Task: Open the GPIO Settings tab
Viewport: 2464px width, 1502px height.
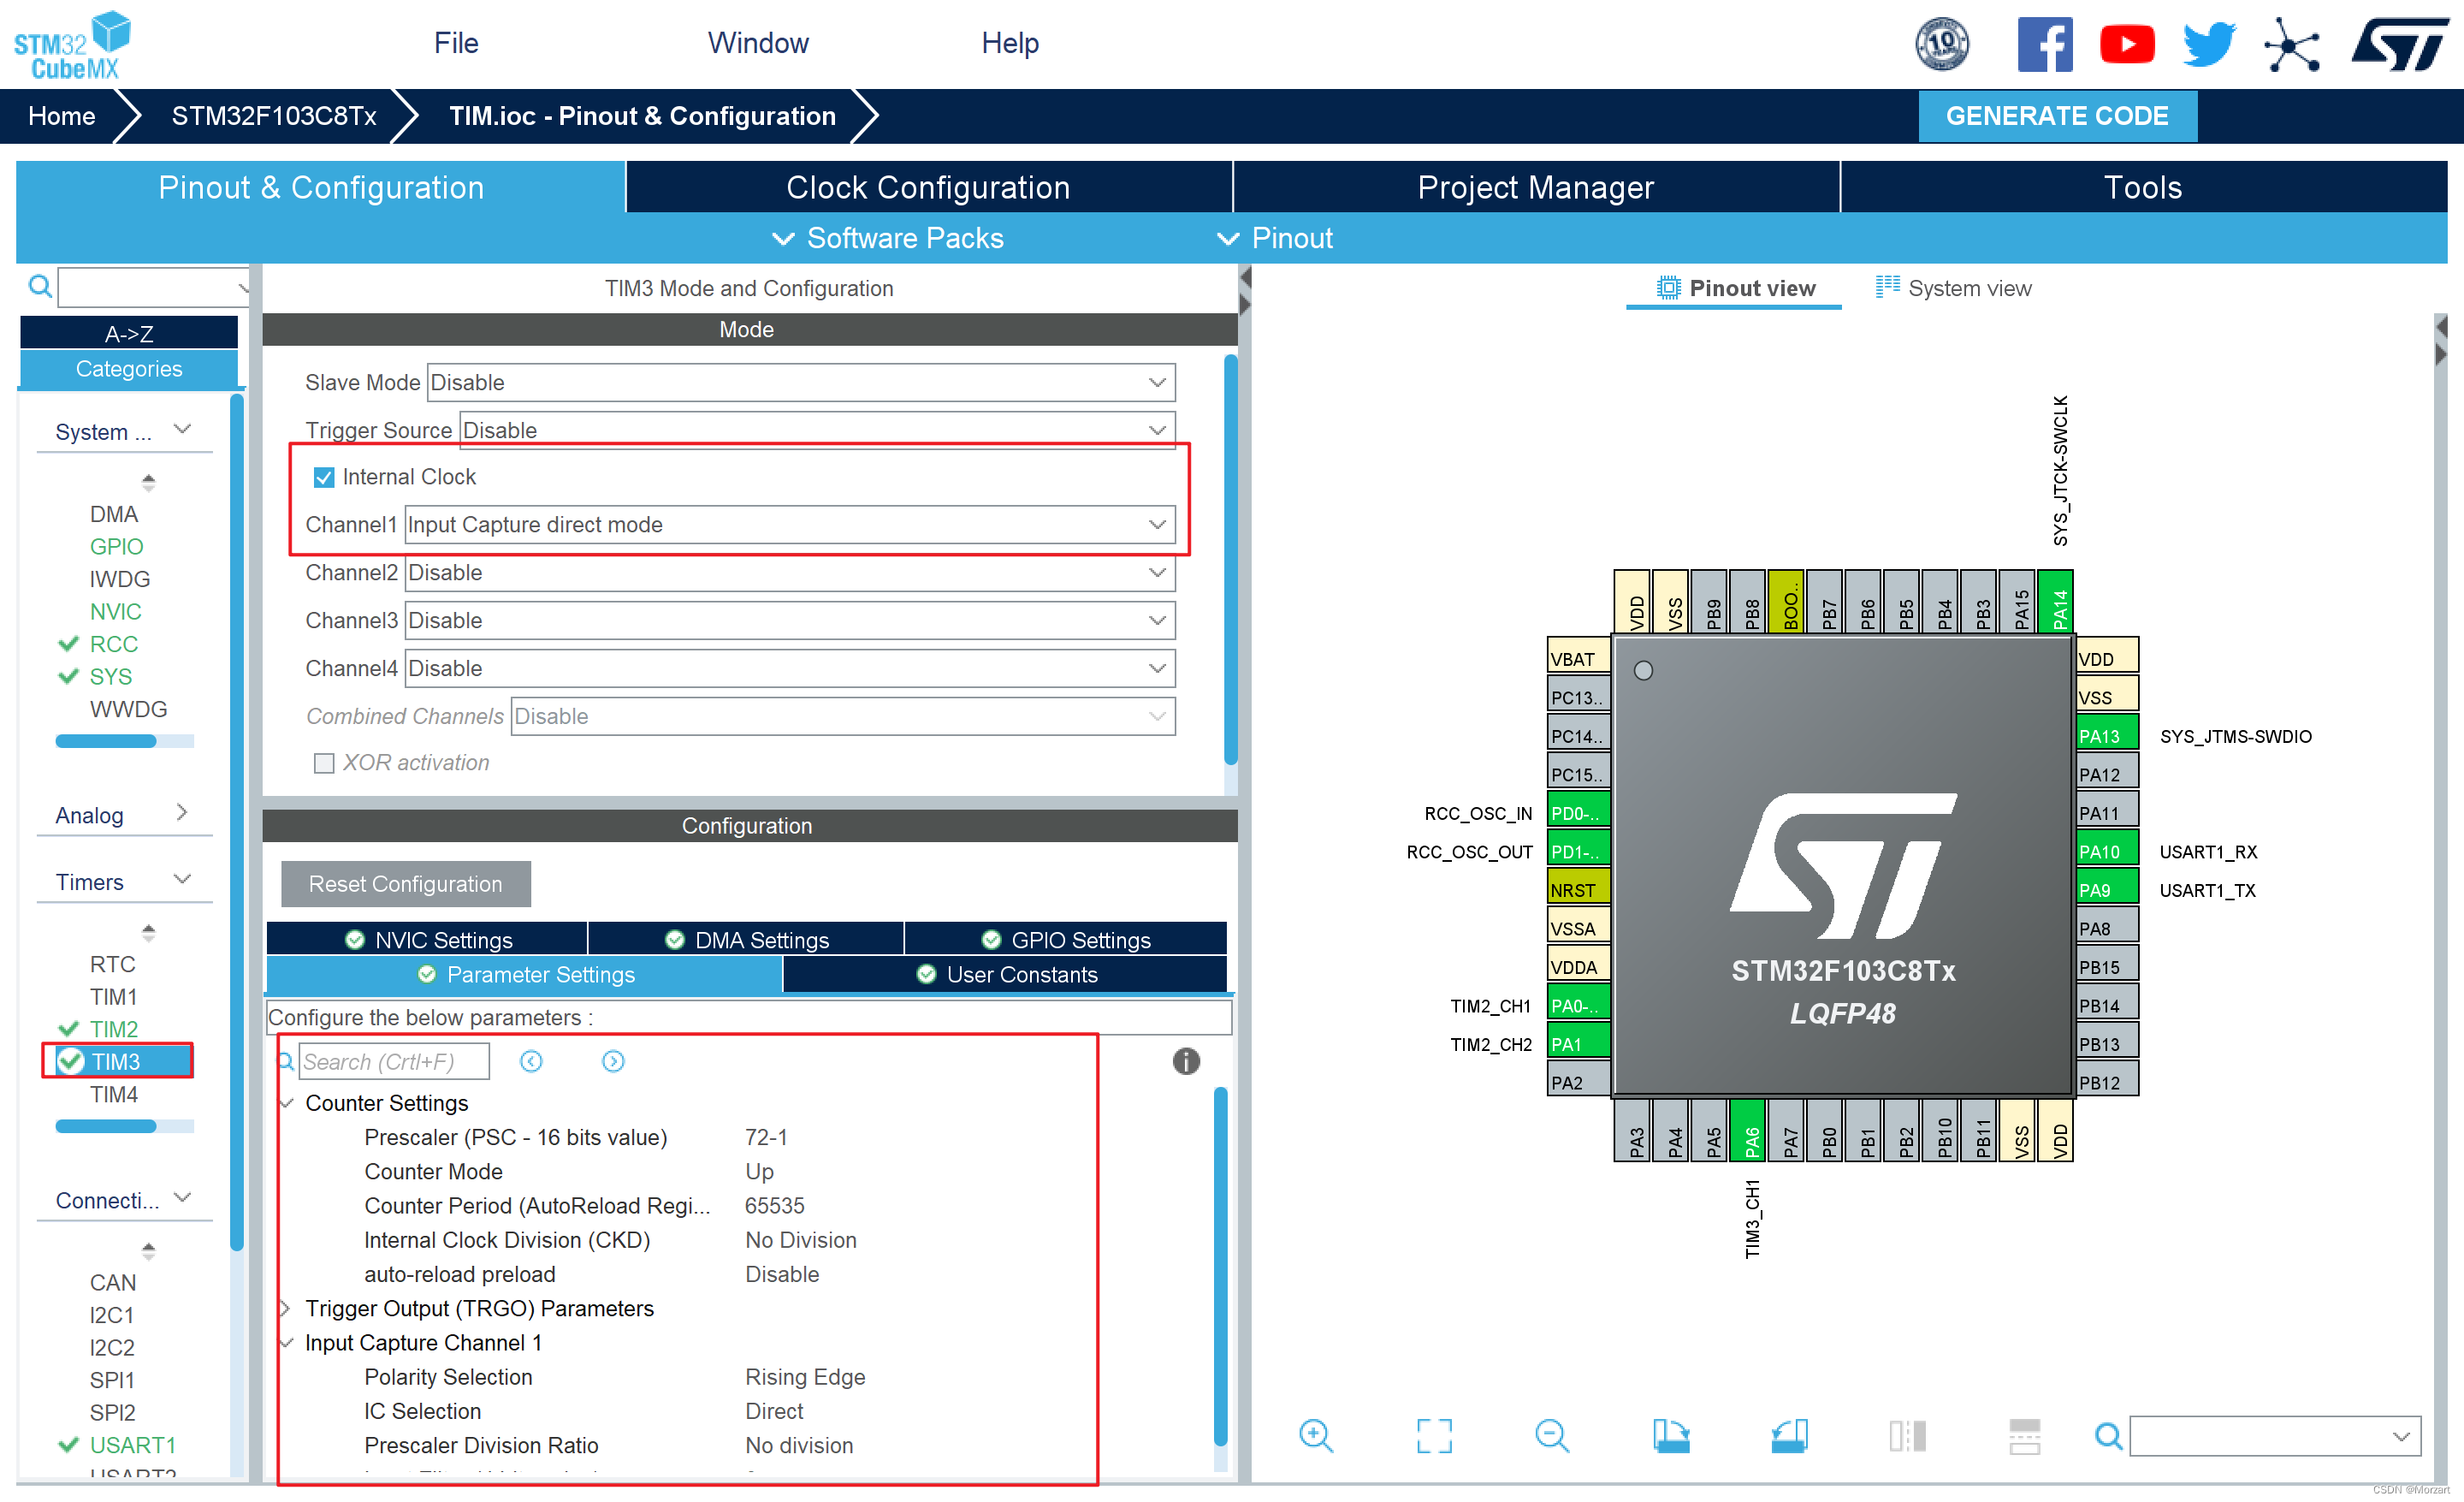Action: [x=1066, y=940]
